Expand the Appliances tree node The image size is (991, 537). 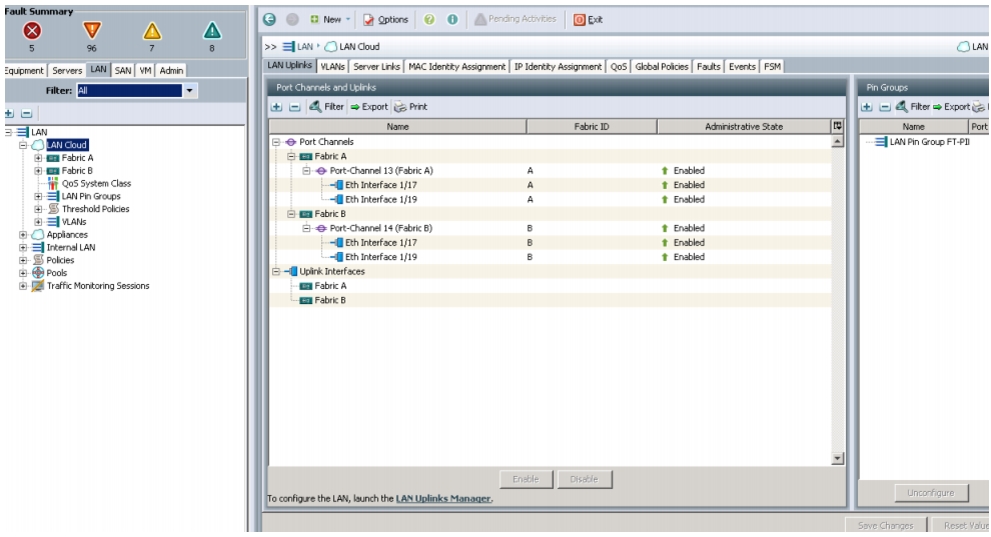point(23,235)
